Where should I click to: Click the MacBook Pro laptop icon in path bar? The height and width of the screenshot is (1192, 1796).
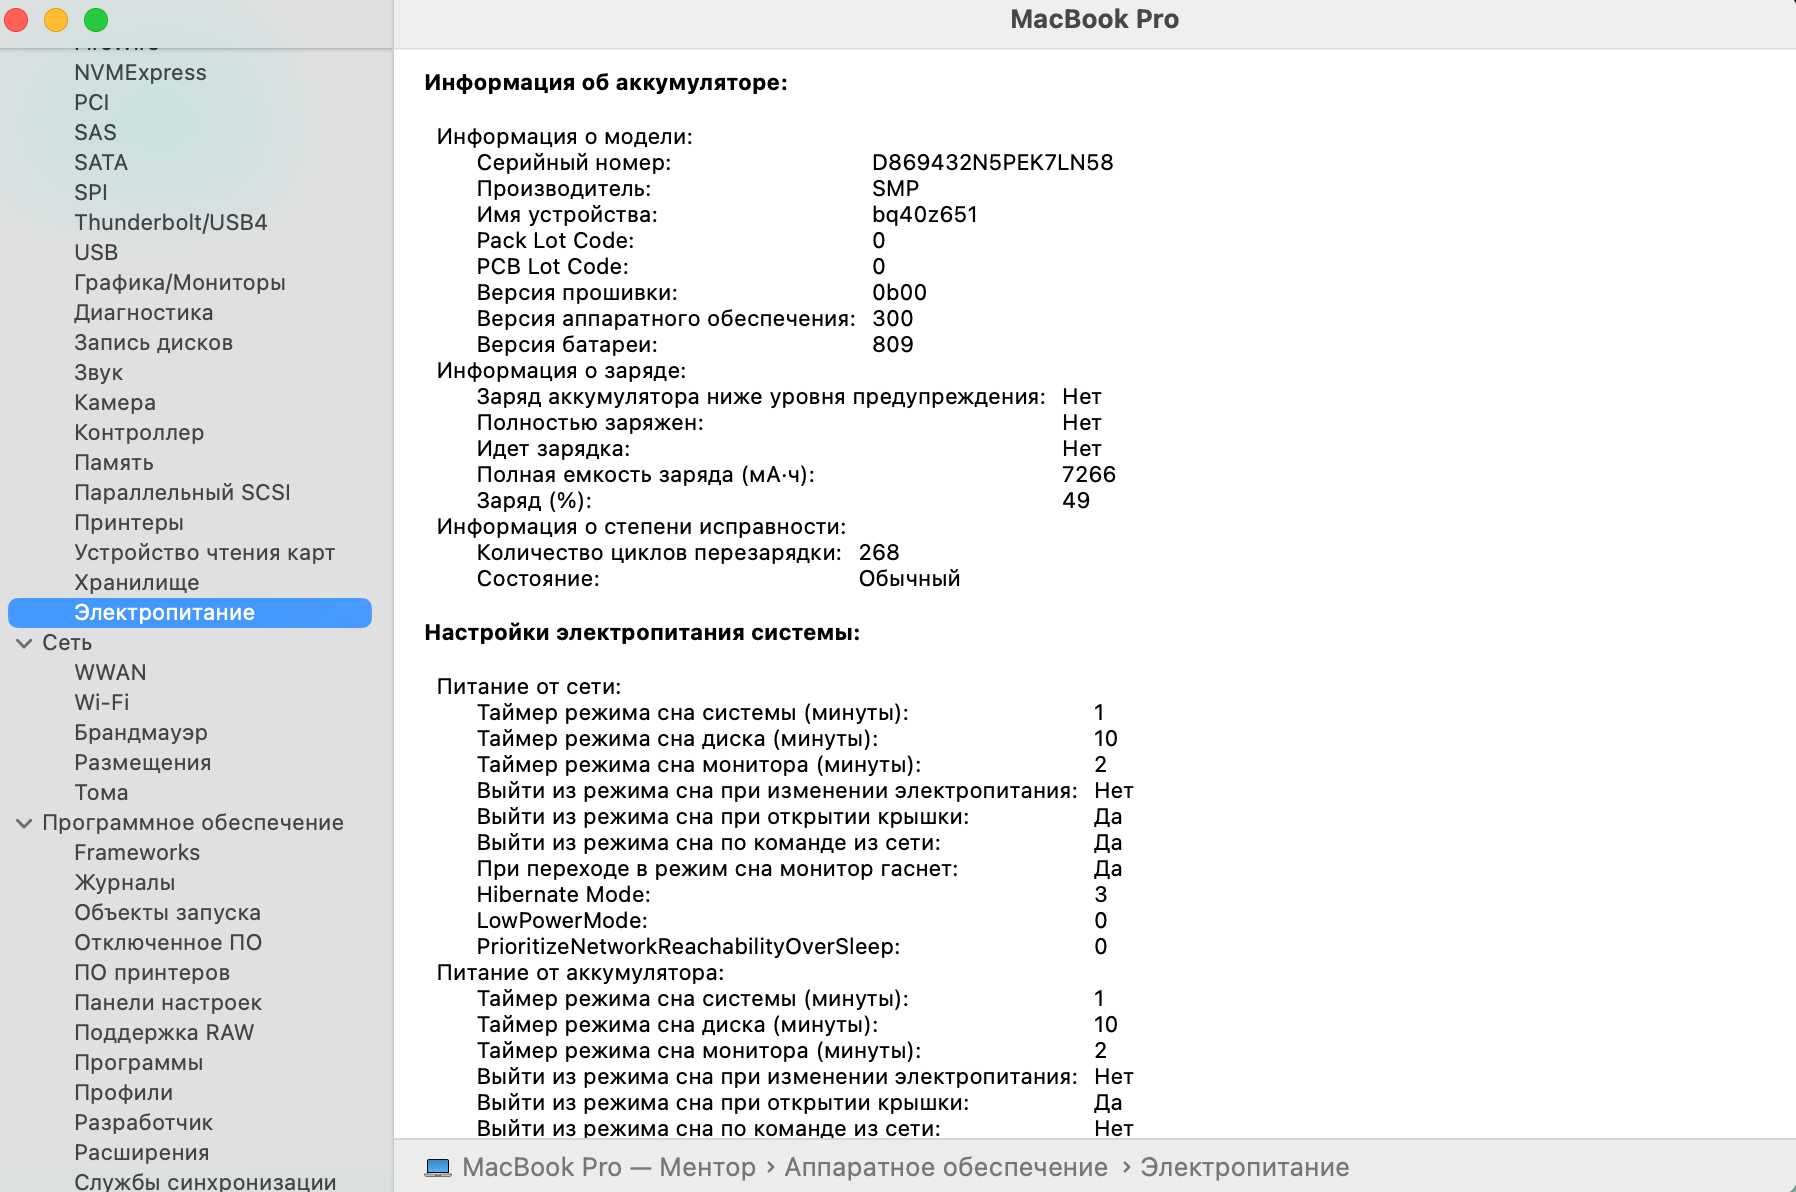(x=438, y=1167)
